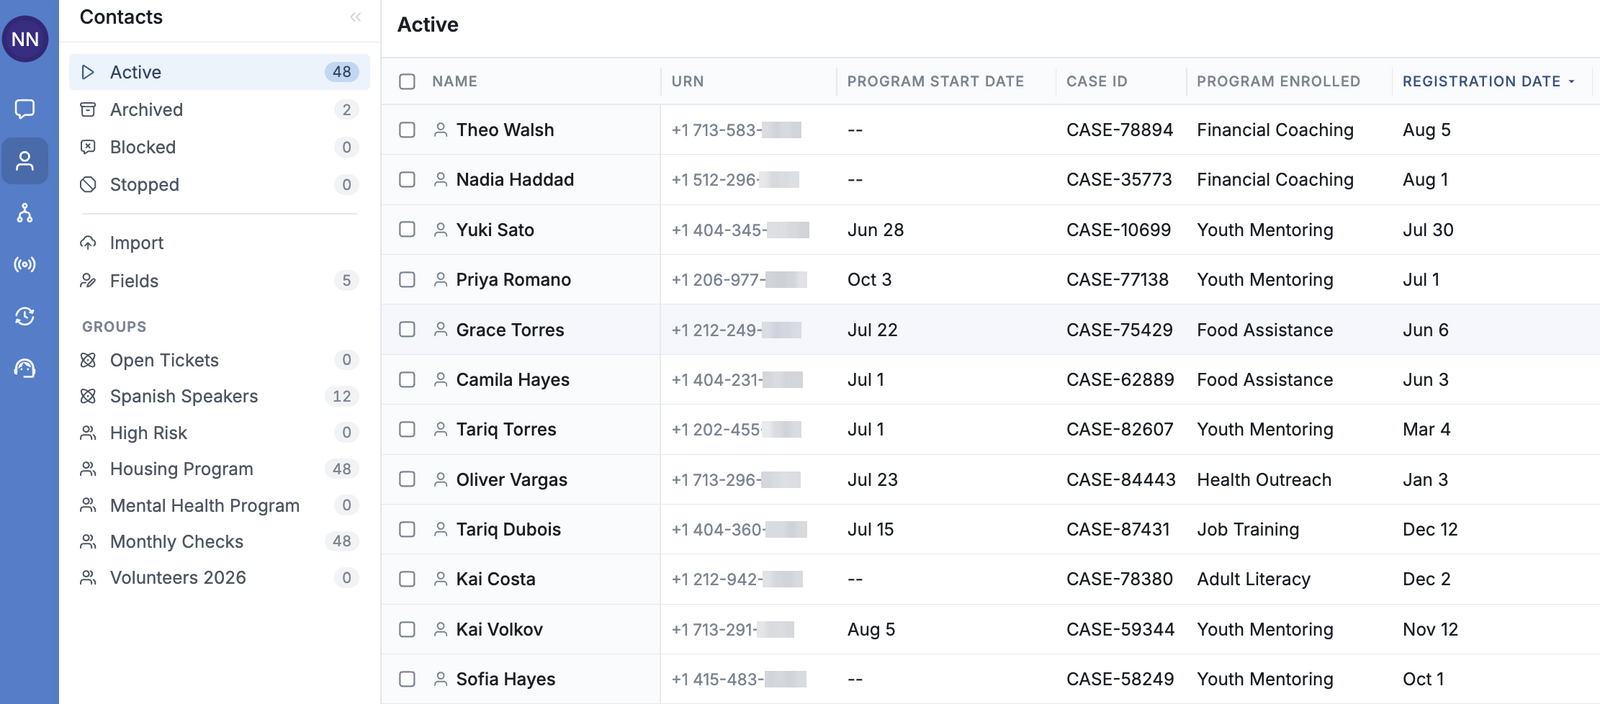
Task: Open the broadcast triggers icon in sidebar
Action: tap(25, 265)
